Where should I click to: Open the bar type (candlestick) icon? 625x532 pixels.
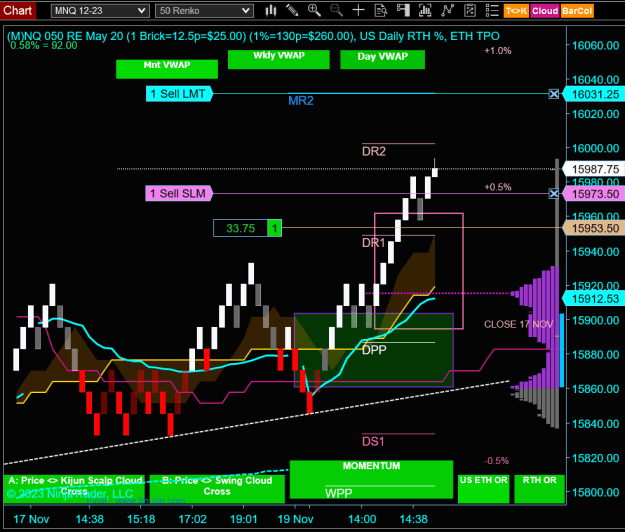coord(271,11)
